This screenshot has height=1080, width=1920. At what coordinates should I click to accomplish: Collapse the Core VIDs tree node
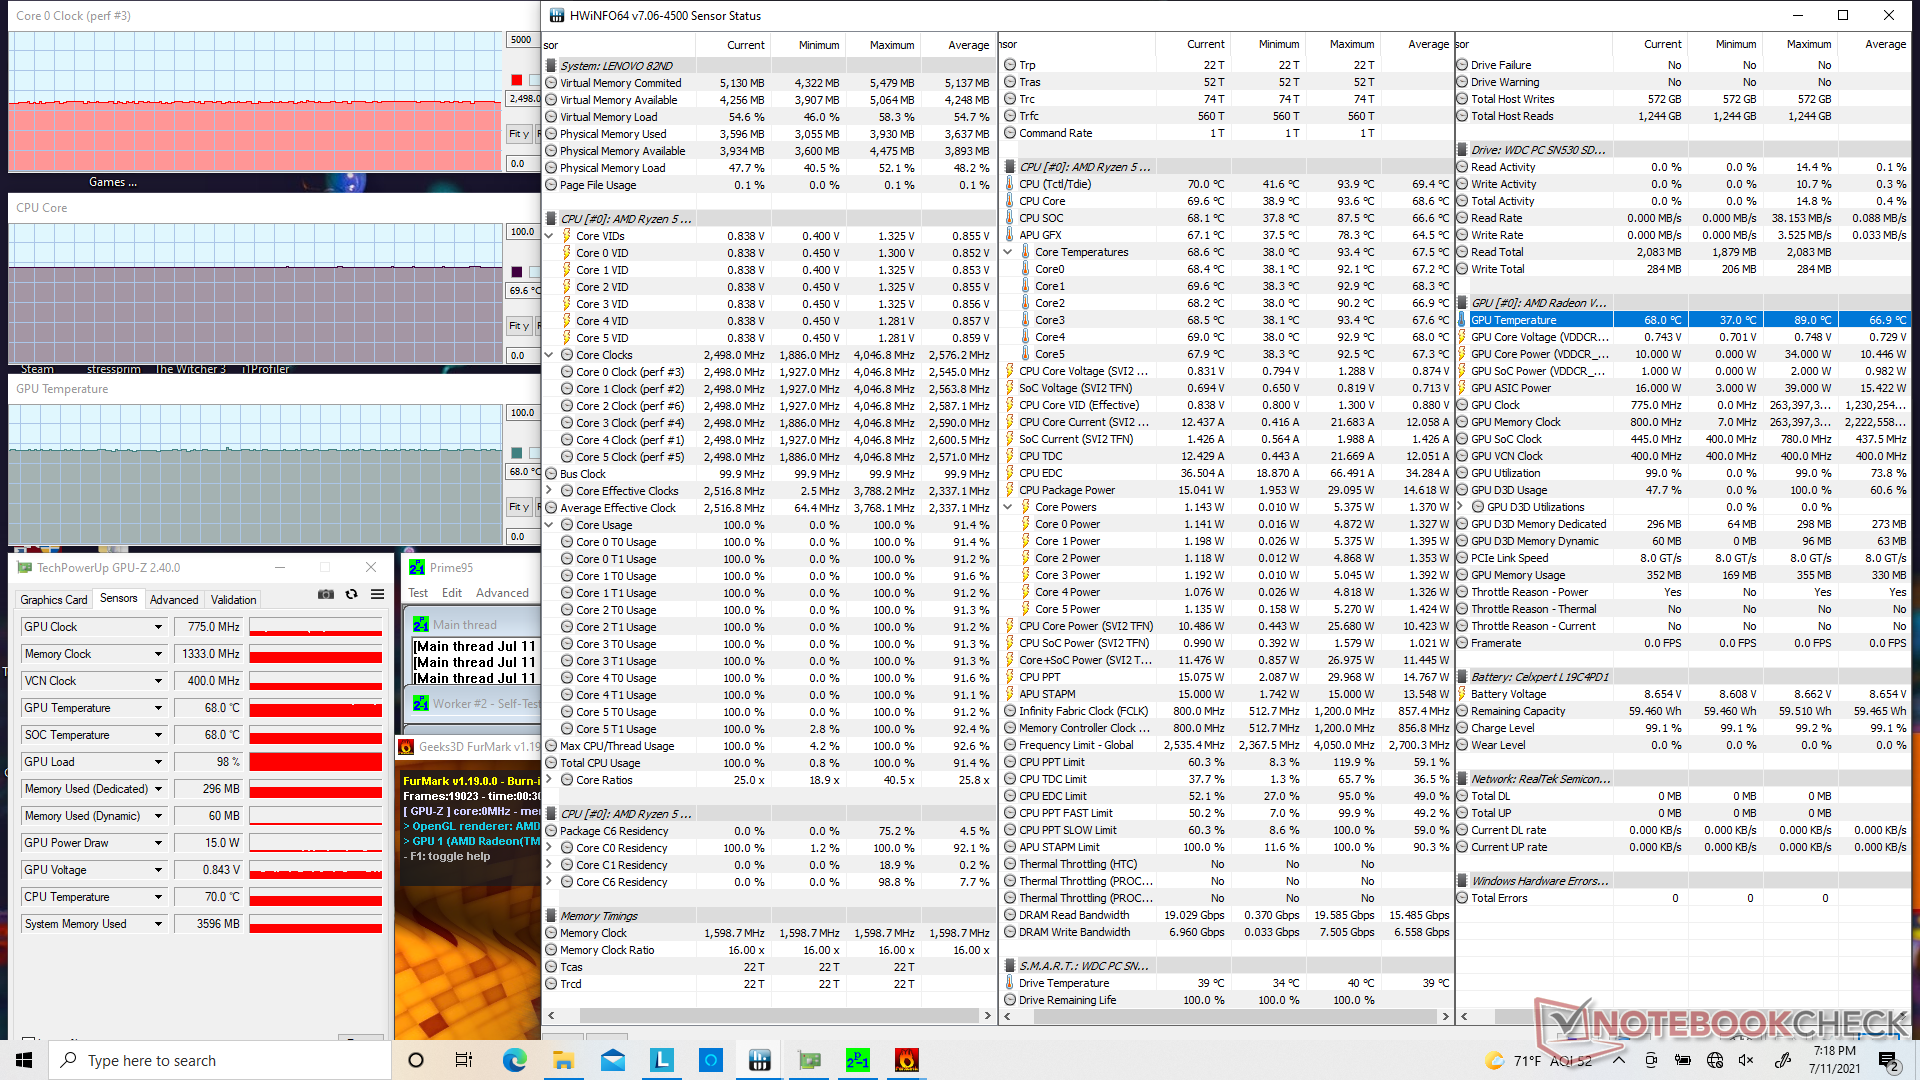point(549,236)
